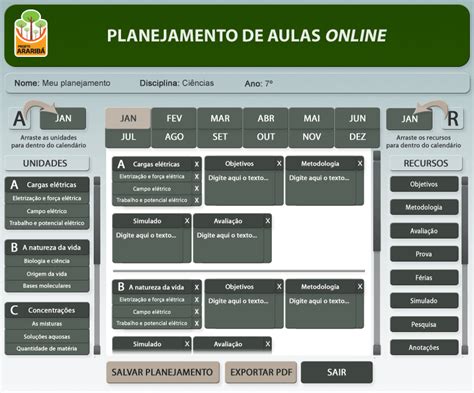Screen dimensions: 474x393
Task: Close second Metodologia card with X
Action: click(360, 287)
